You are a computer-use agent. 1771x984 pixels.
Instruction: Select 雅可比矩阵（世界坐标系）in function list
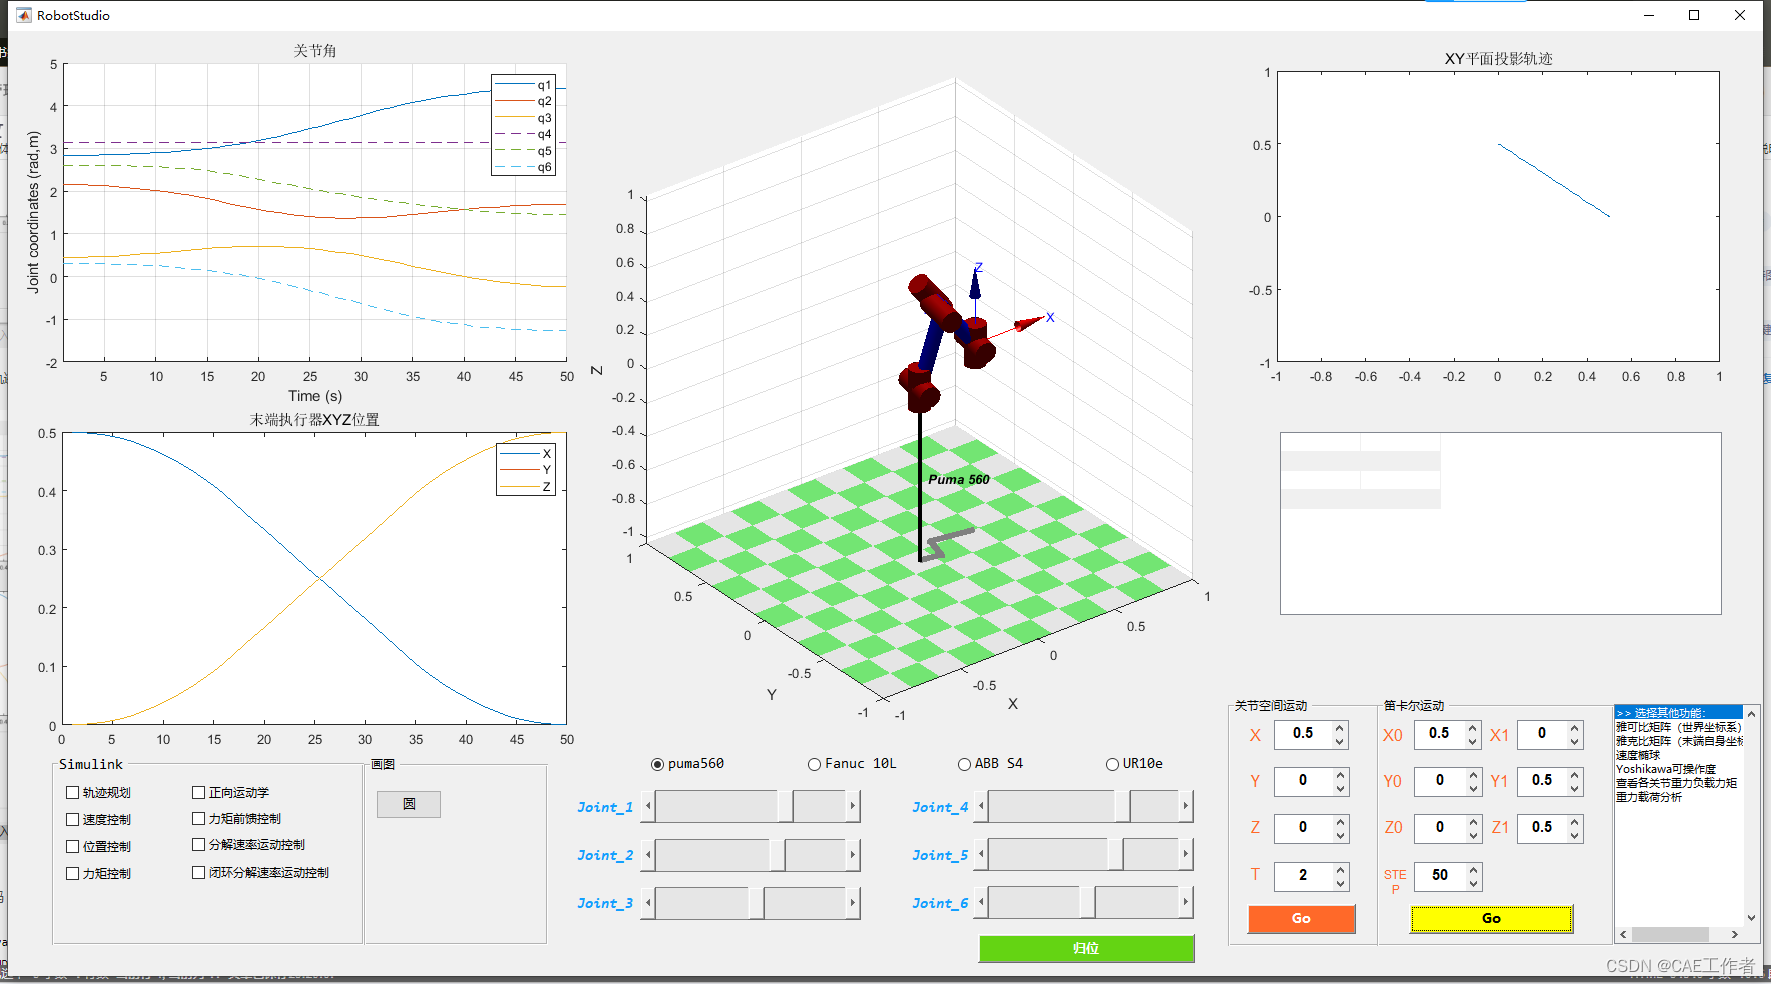tap(1678, 727)
